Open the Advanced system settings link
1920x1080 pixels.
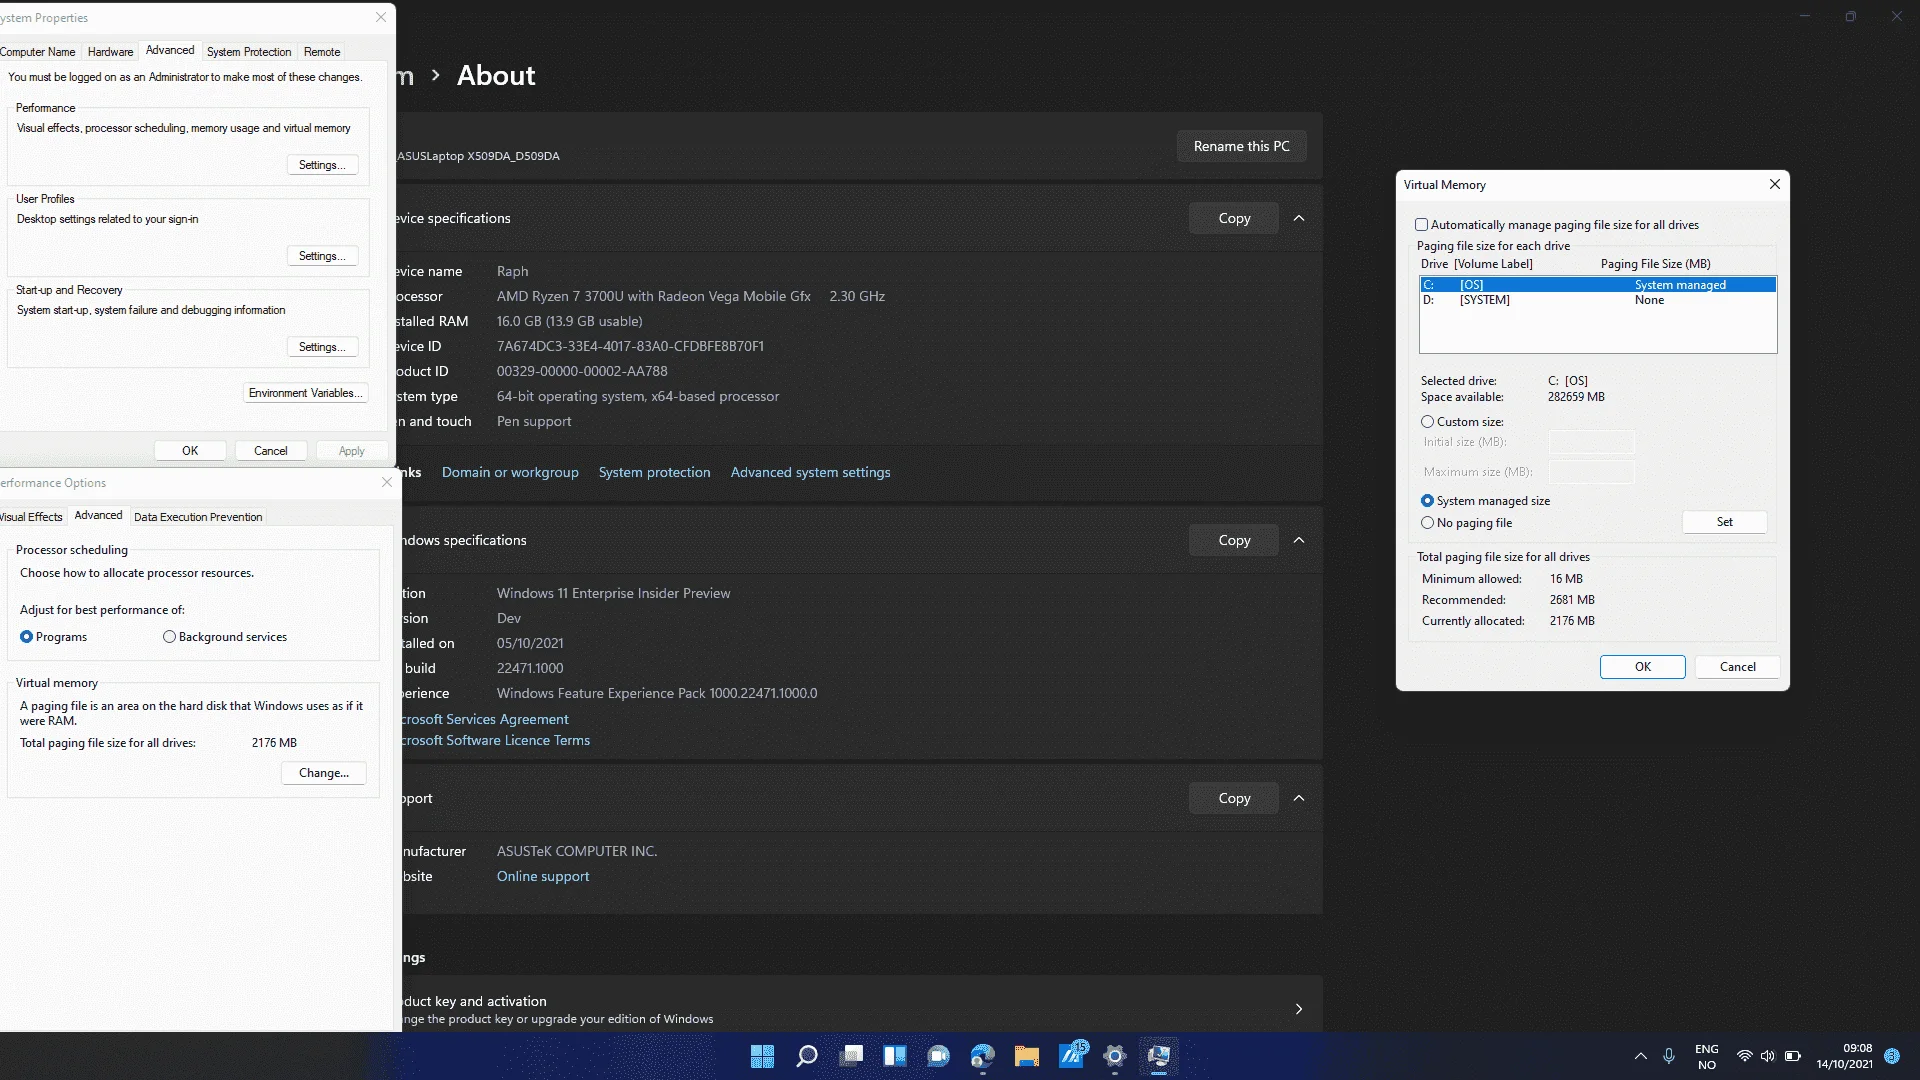click(810, 472)
